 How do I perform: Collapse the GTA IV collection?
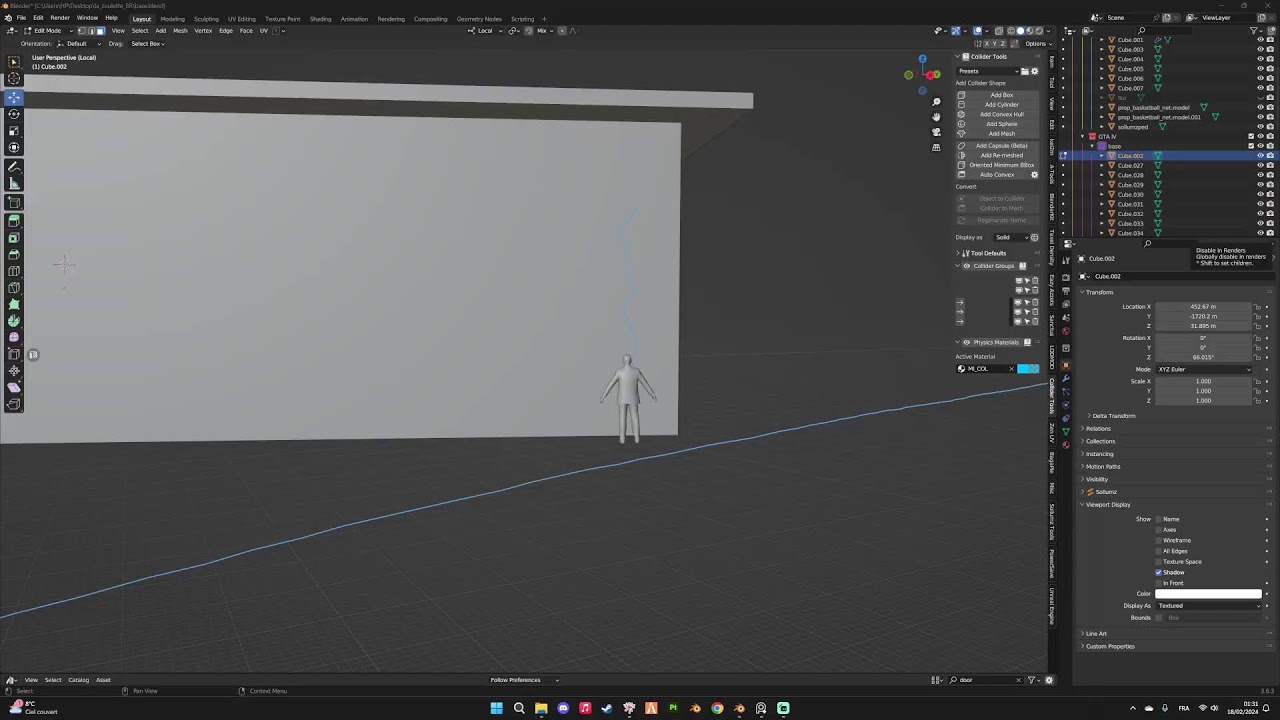(1082, 136)
